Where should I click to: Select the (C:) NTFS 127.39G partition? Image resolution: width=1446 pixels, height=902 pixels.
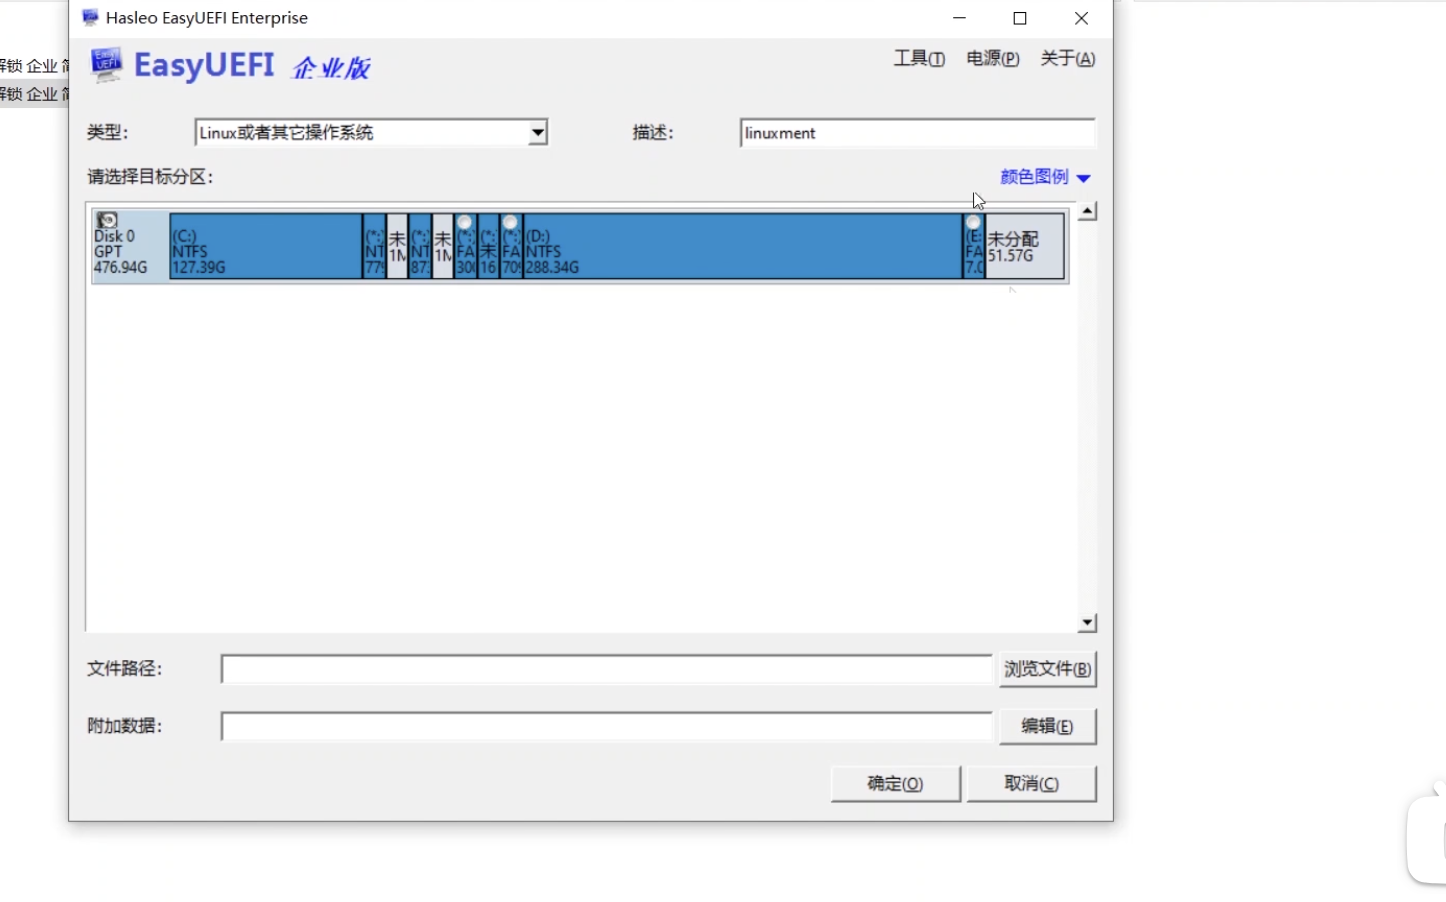(x=266, y=246)
